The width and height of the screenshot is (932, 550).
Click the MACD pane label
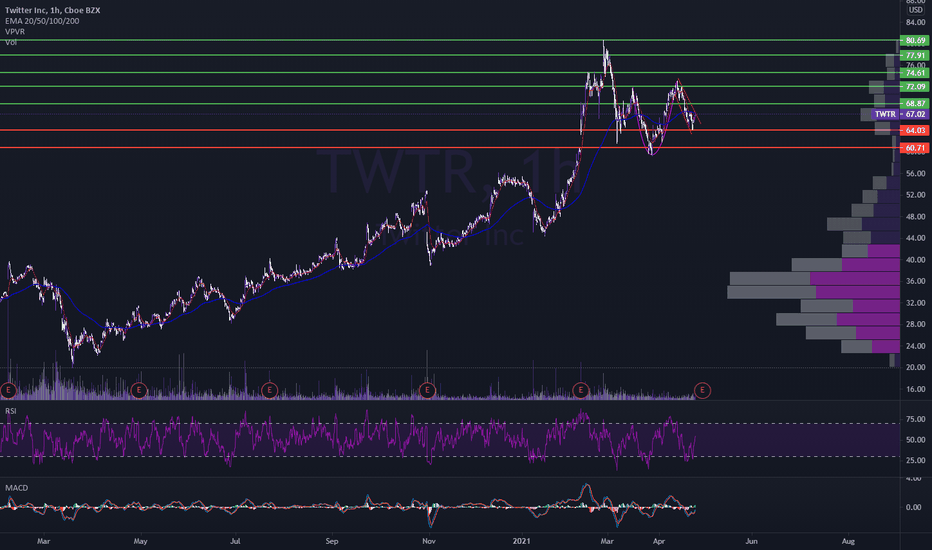click(17, 488)
